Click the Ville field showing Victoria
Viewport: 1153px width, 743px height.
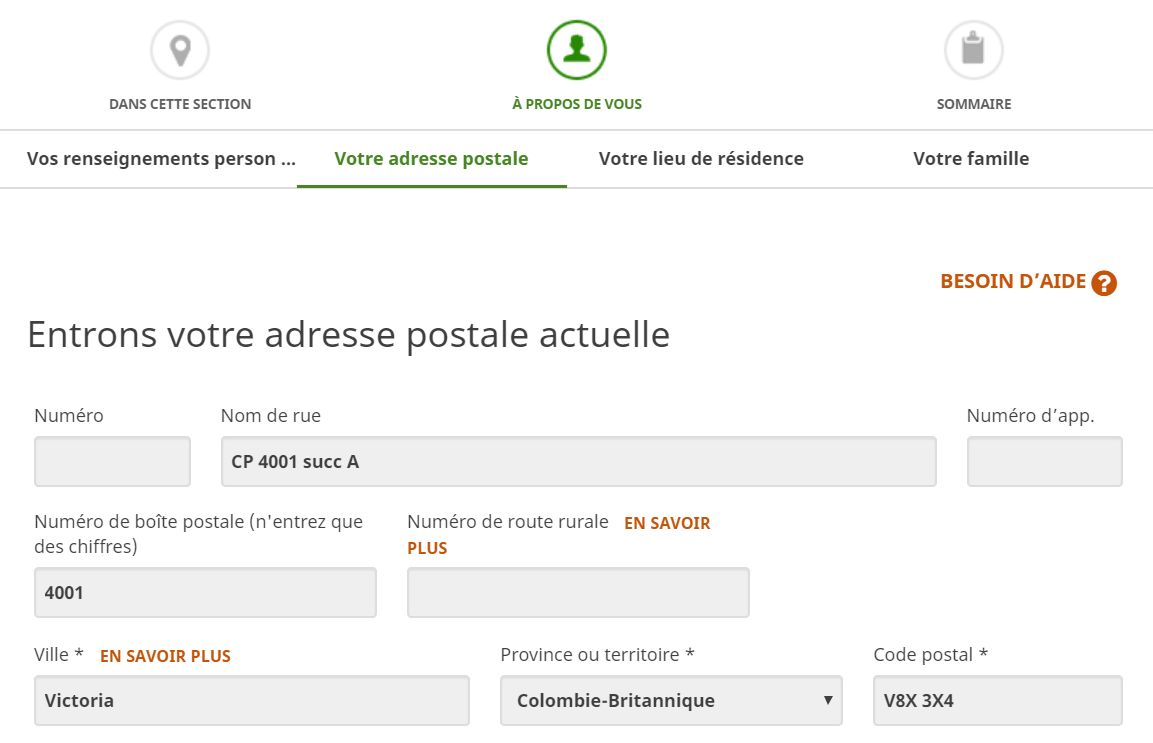251,700
